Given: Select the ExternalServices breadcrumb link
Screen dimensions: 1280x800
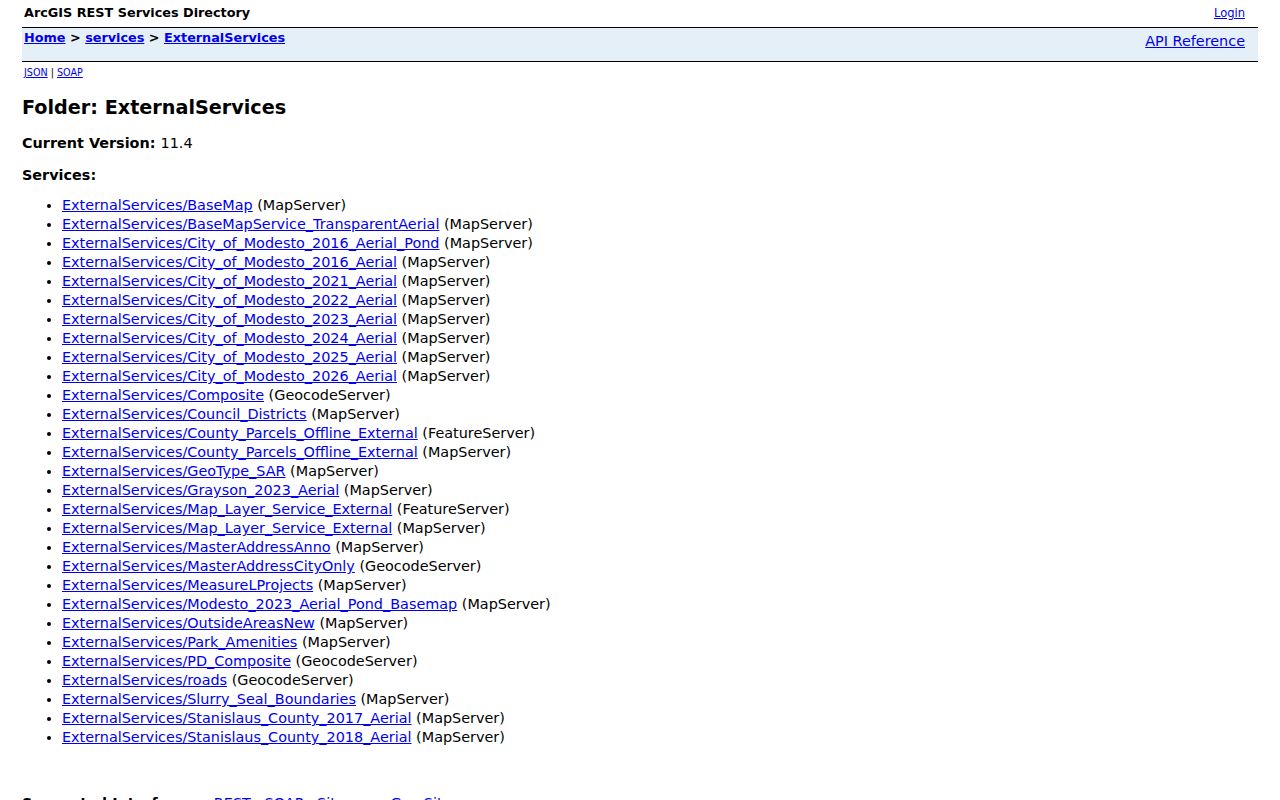Looking at the screenshot, I should [224, 38].
